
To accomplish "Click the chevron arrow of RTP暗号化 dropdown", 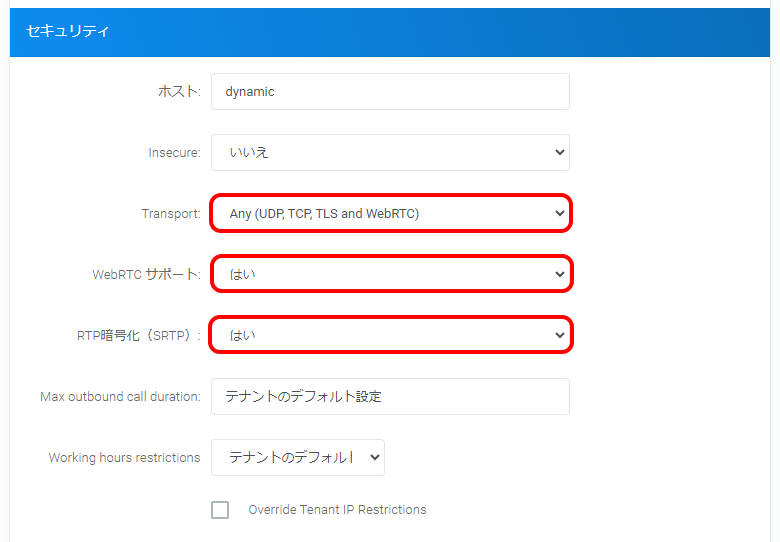I will (x=559, y=335).
